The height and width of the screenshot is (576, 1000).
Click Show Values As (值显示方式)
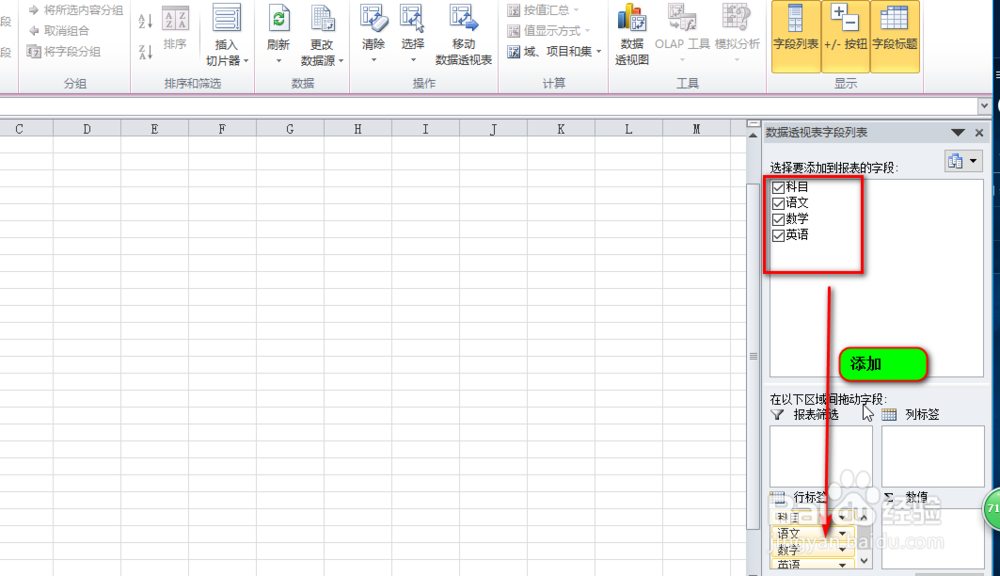[x=548, y=31]
